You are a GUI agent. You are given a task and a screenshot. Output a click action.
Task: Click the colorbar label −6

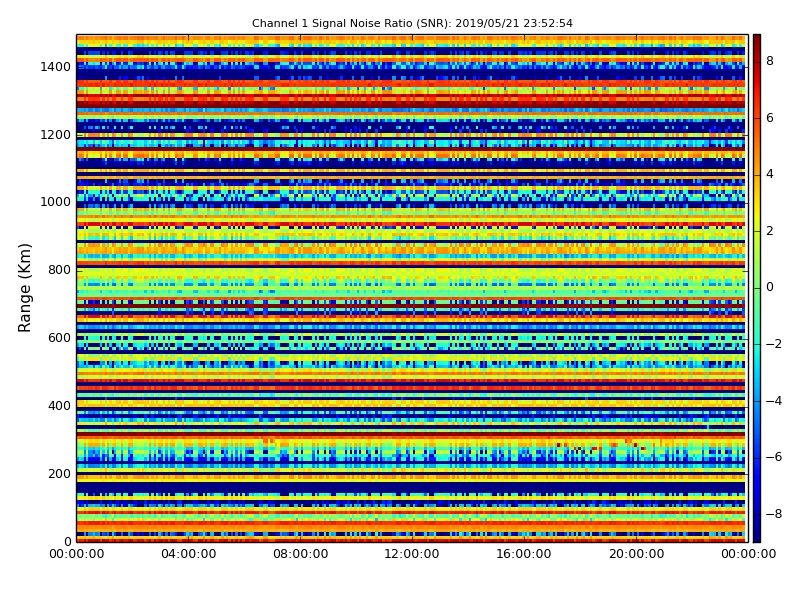(774, 457)
